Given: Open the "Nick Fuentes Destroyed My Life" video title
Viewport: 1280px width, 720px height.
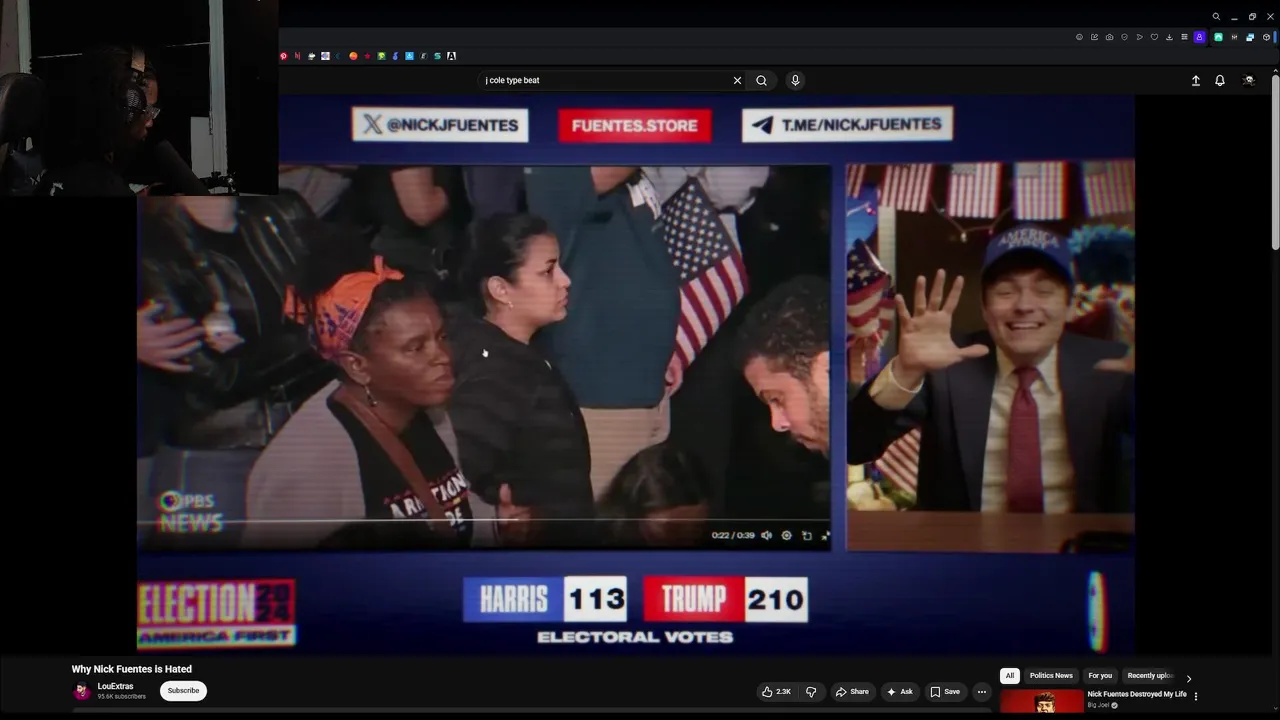Looking at the screenshot, I should tap(1137, 694).
